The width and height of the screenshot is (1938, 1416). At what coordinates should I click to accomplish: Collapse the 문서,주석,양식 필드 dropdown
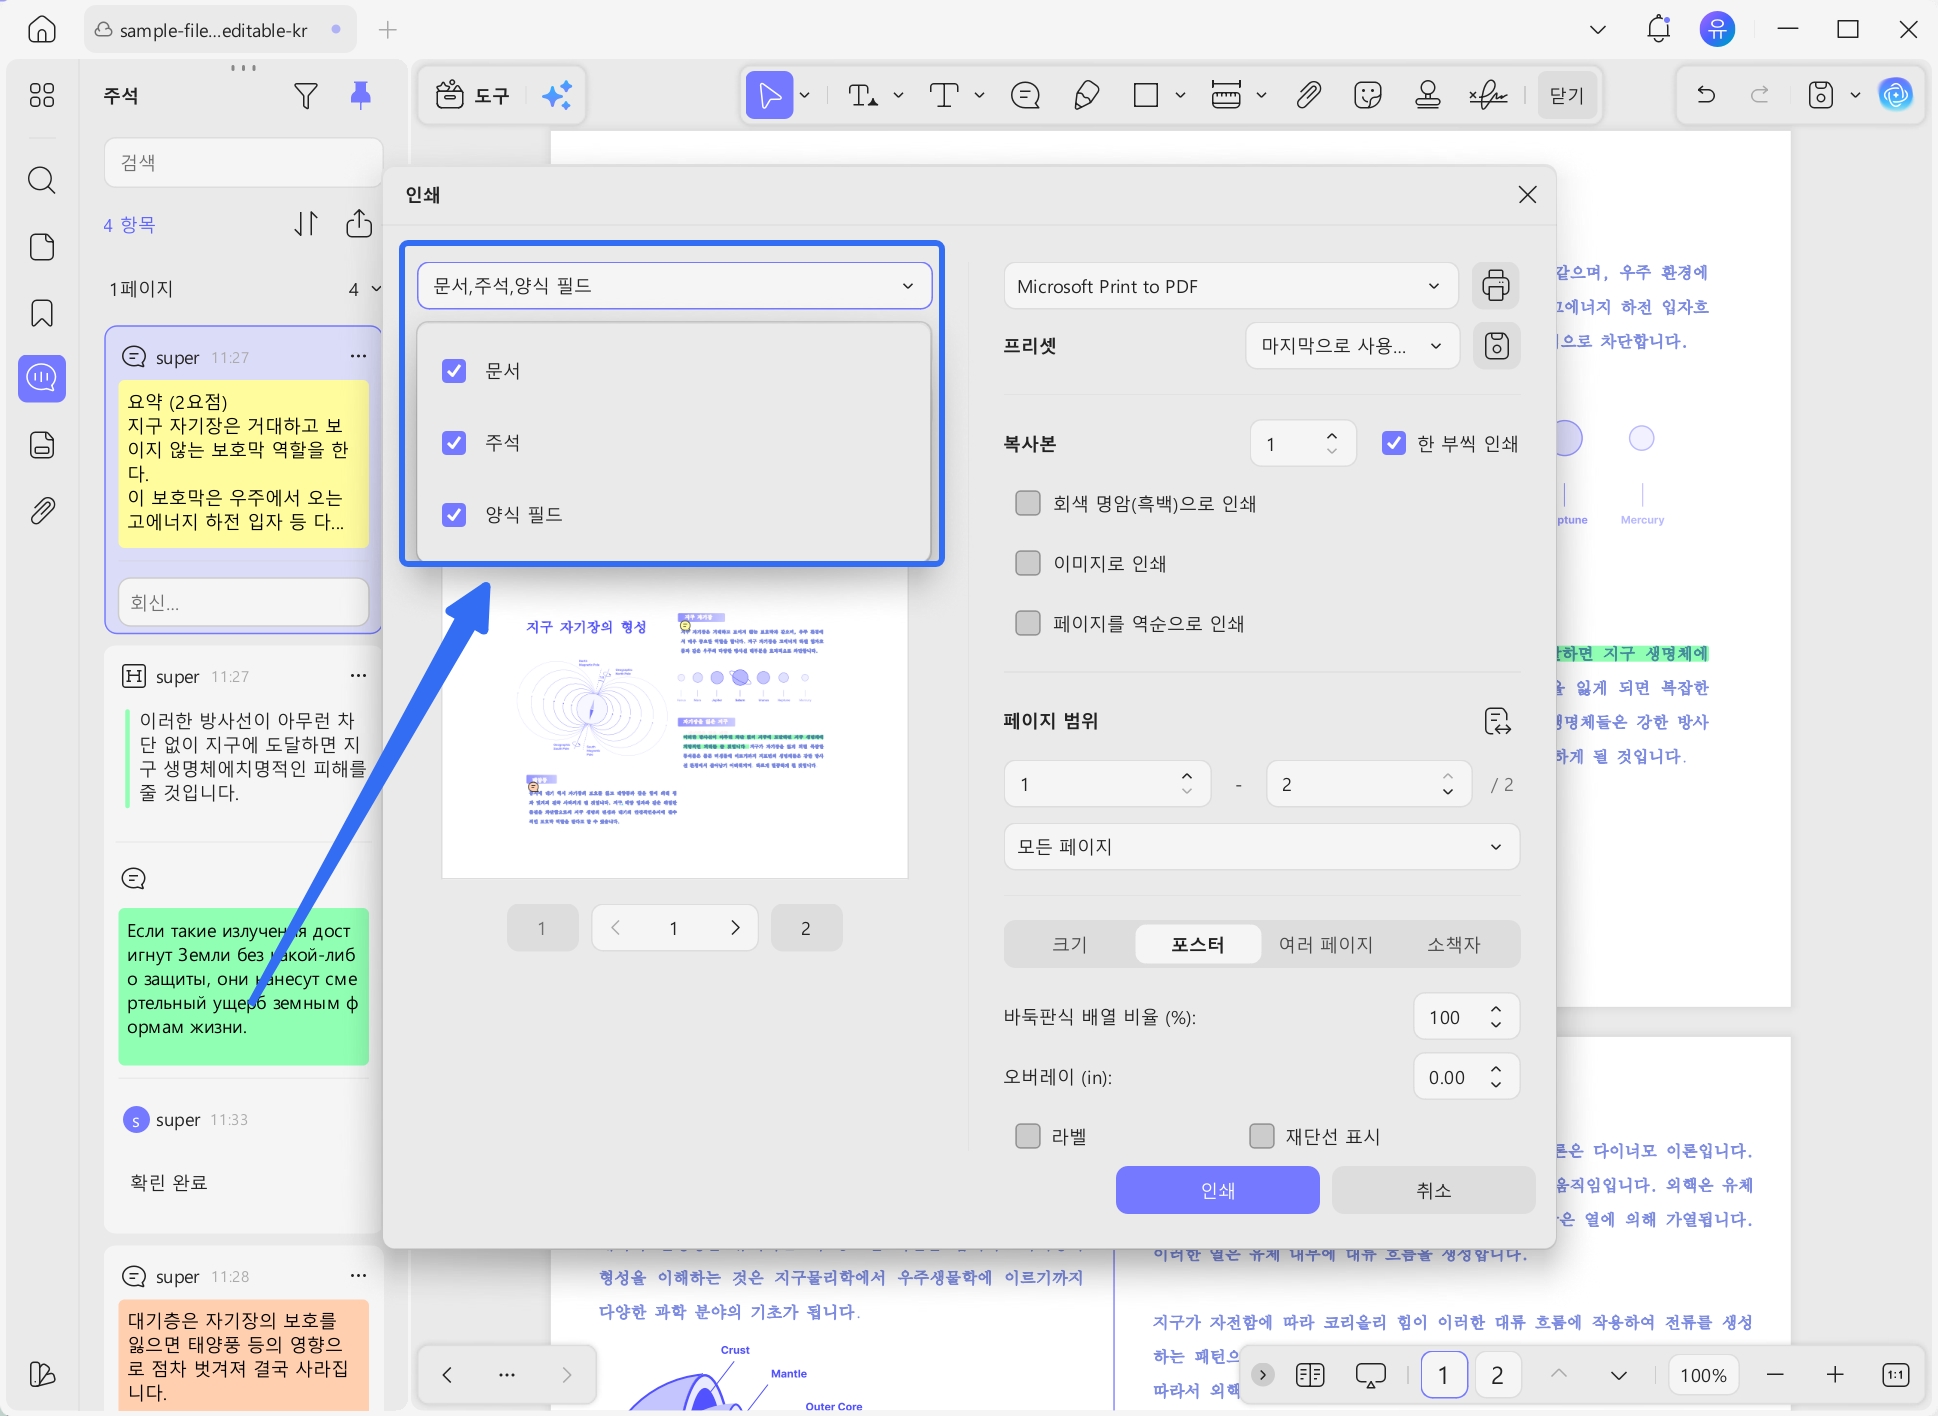(674, 286)
